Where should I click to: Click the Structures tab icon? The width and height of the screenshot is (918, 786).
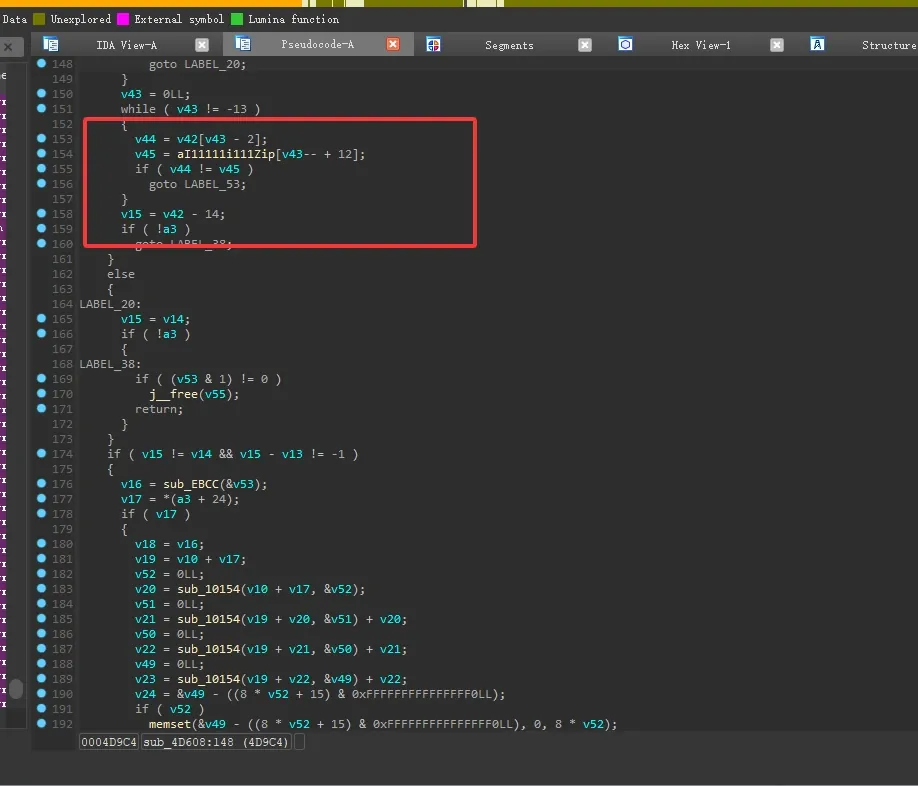(817, 44)
